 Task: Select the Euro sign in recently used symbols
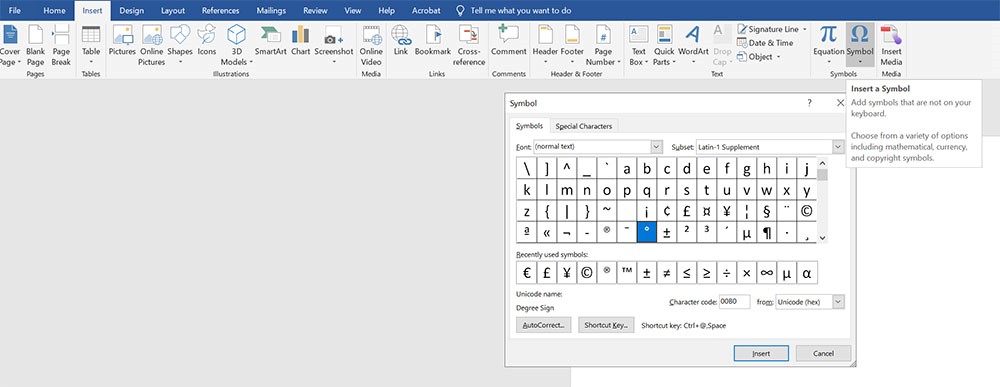coord(526,272)
